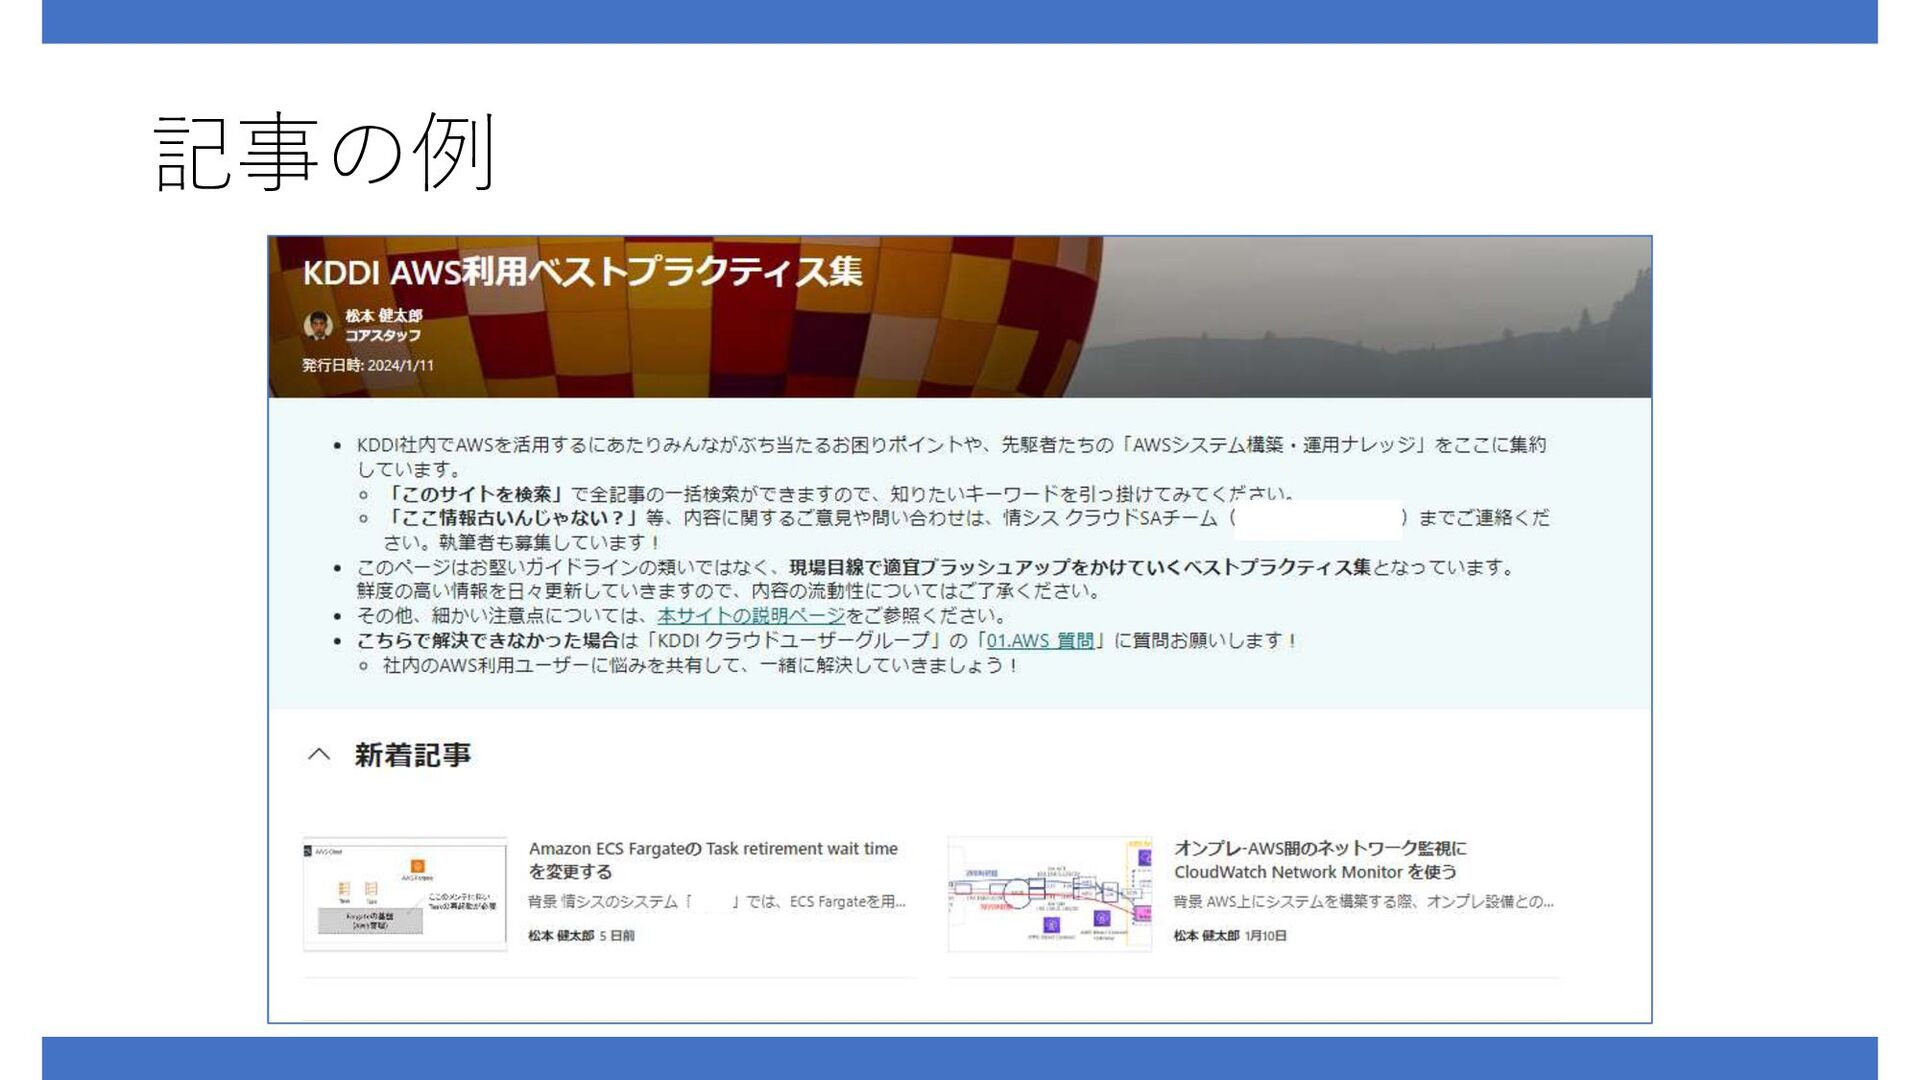This screenshot has height=1080, width=1920.
Task: Click the ECS article excerpt starting 背景 情シスのシステム
Action: click(x=717, y=902)
